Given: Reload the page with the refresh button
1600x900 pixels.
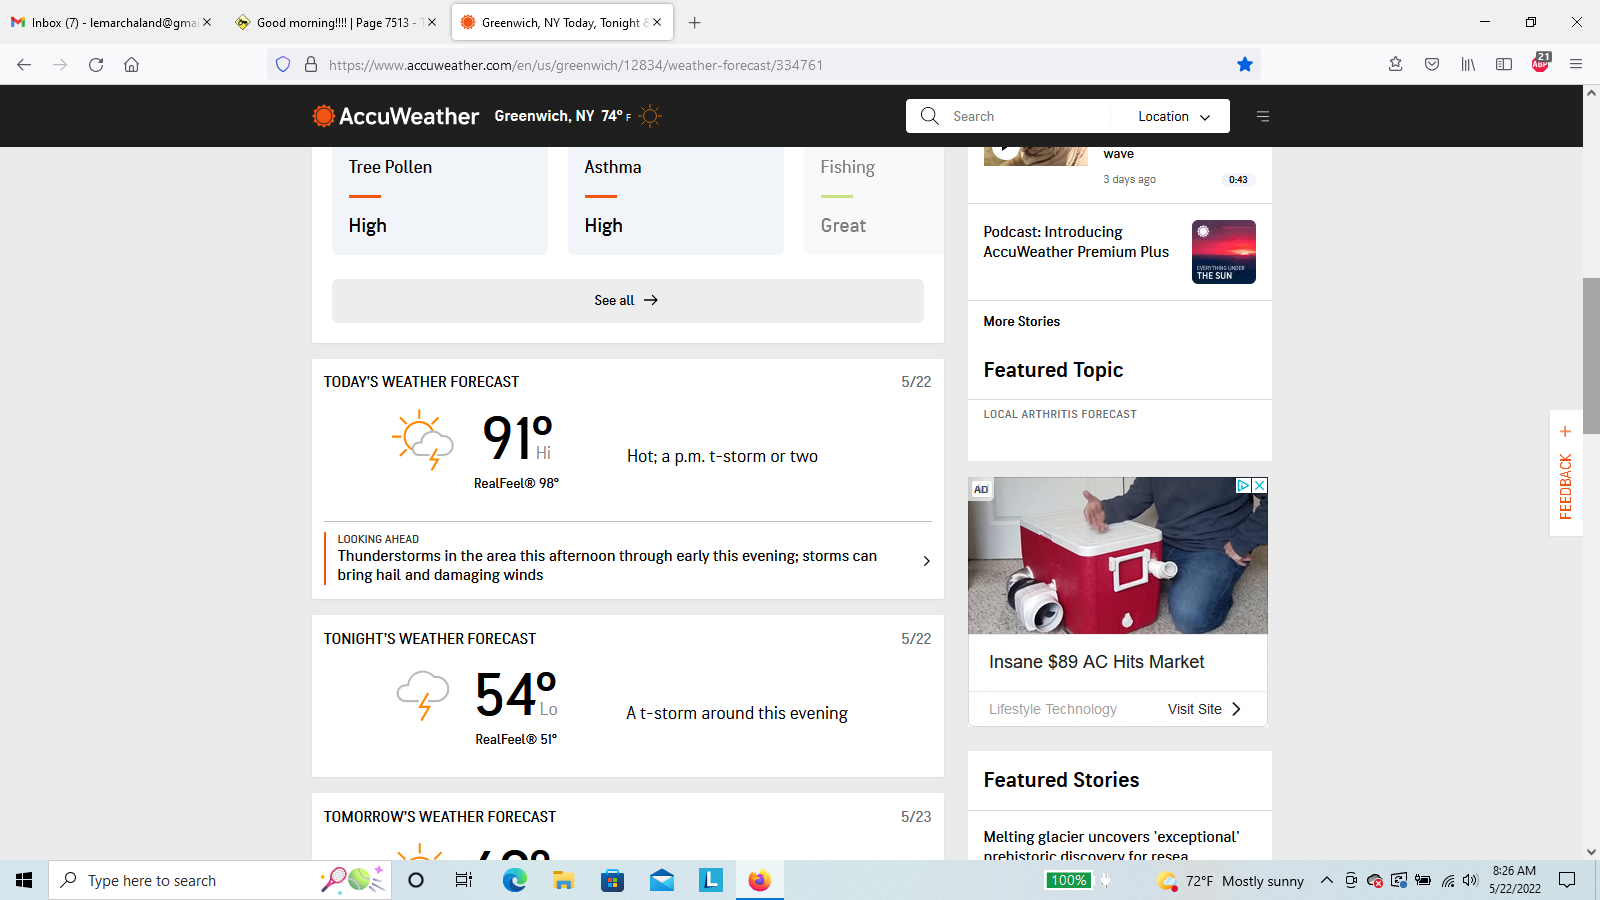Looking at the screenshot, I should (96, 65).
